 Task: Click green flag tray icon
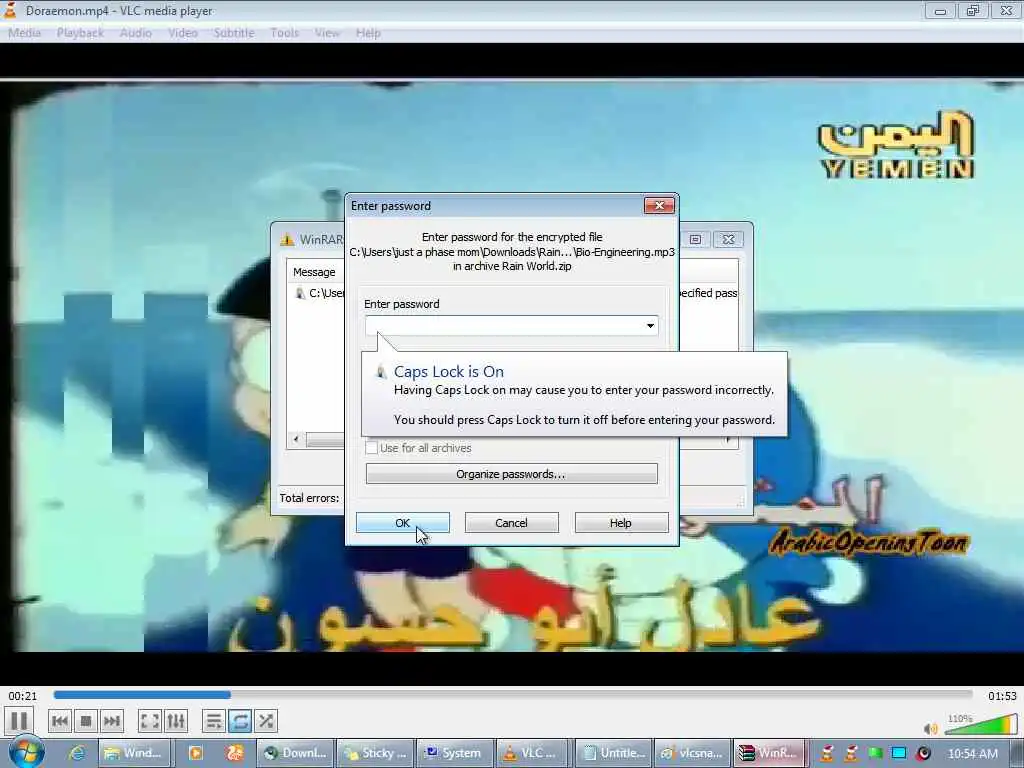point(875,753)
